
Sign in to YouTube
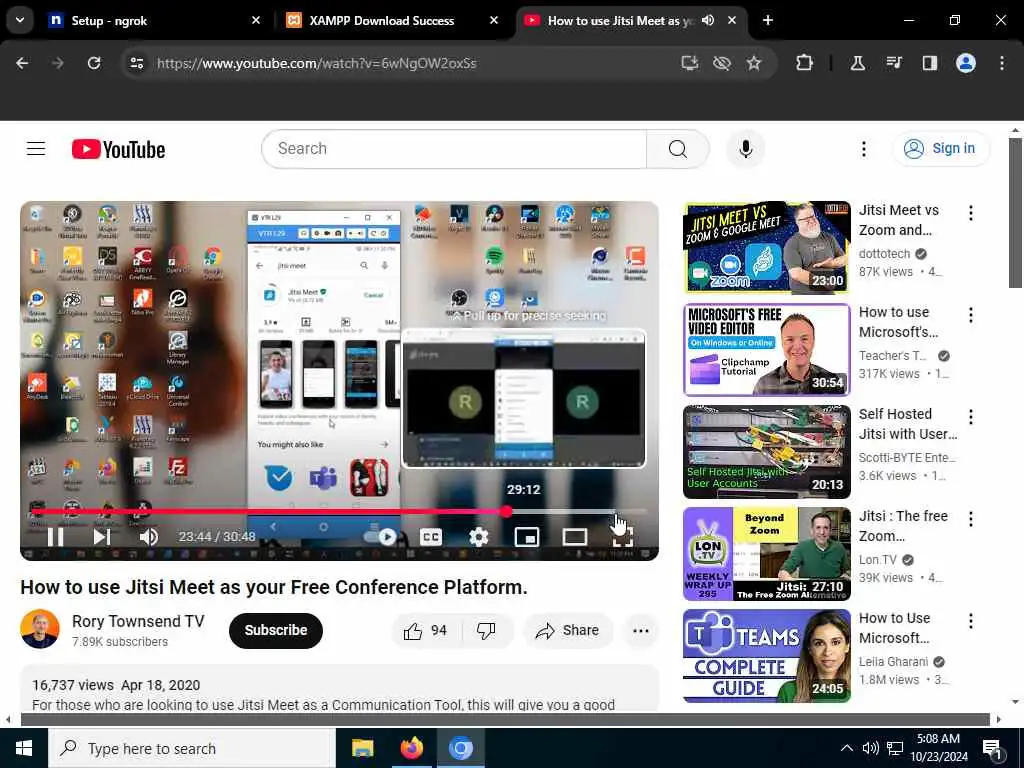[x=941, y=149]
